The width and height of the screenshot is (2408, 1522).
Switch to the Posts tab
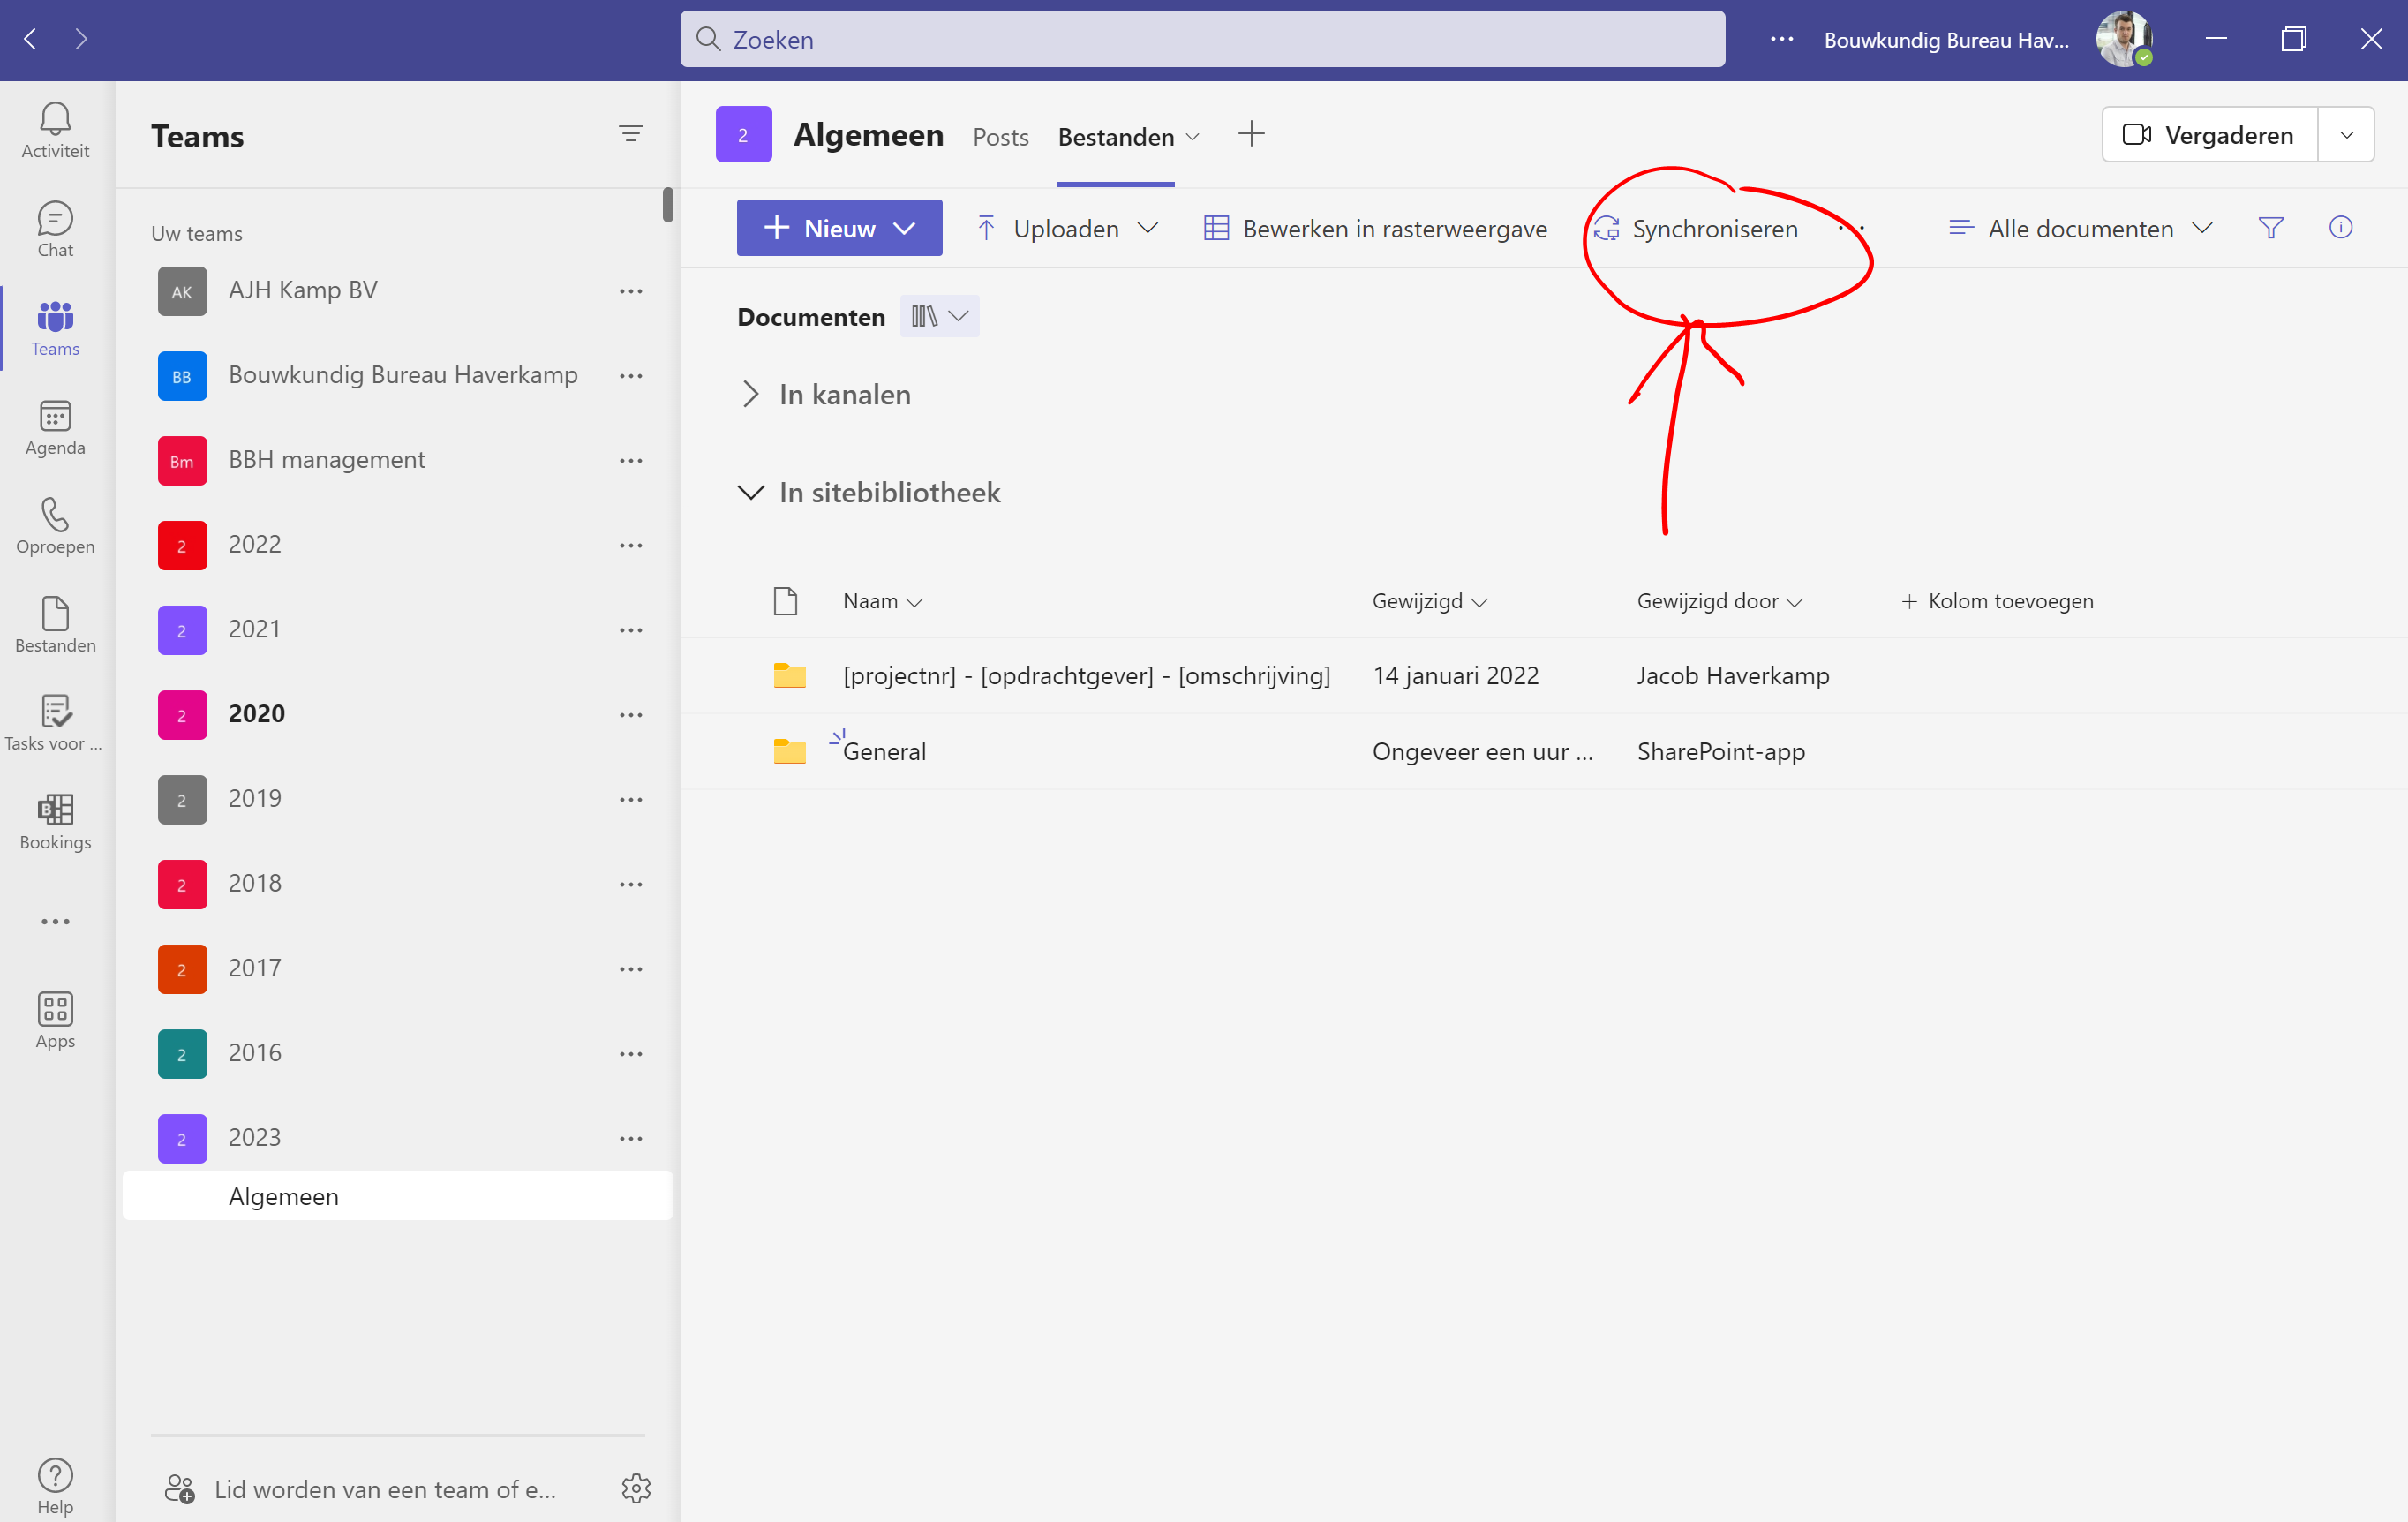[x=1000, y=137]
